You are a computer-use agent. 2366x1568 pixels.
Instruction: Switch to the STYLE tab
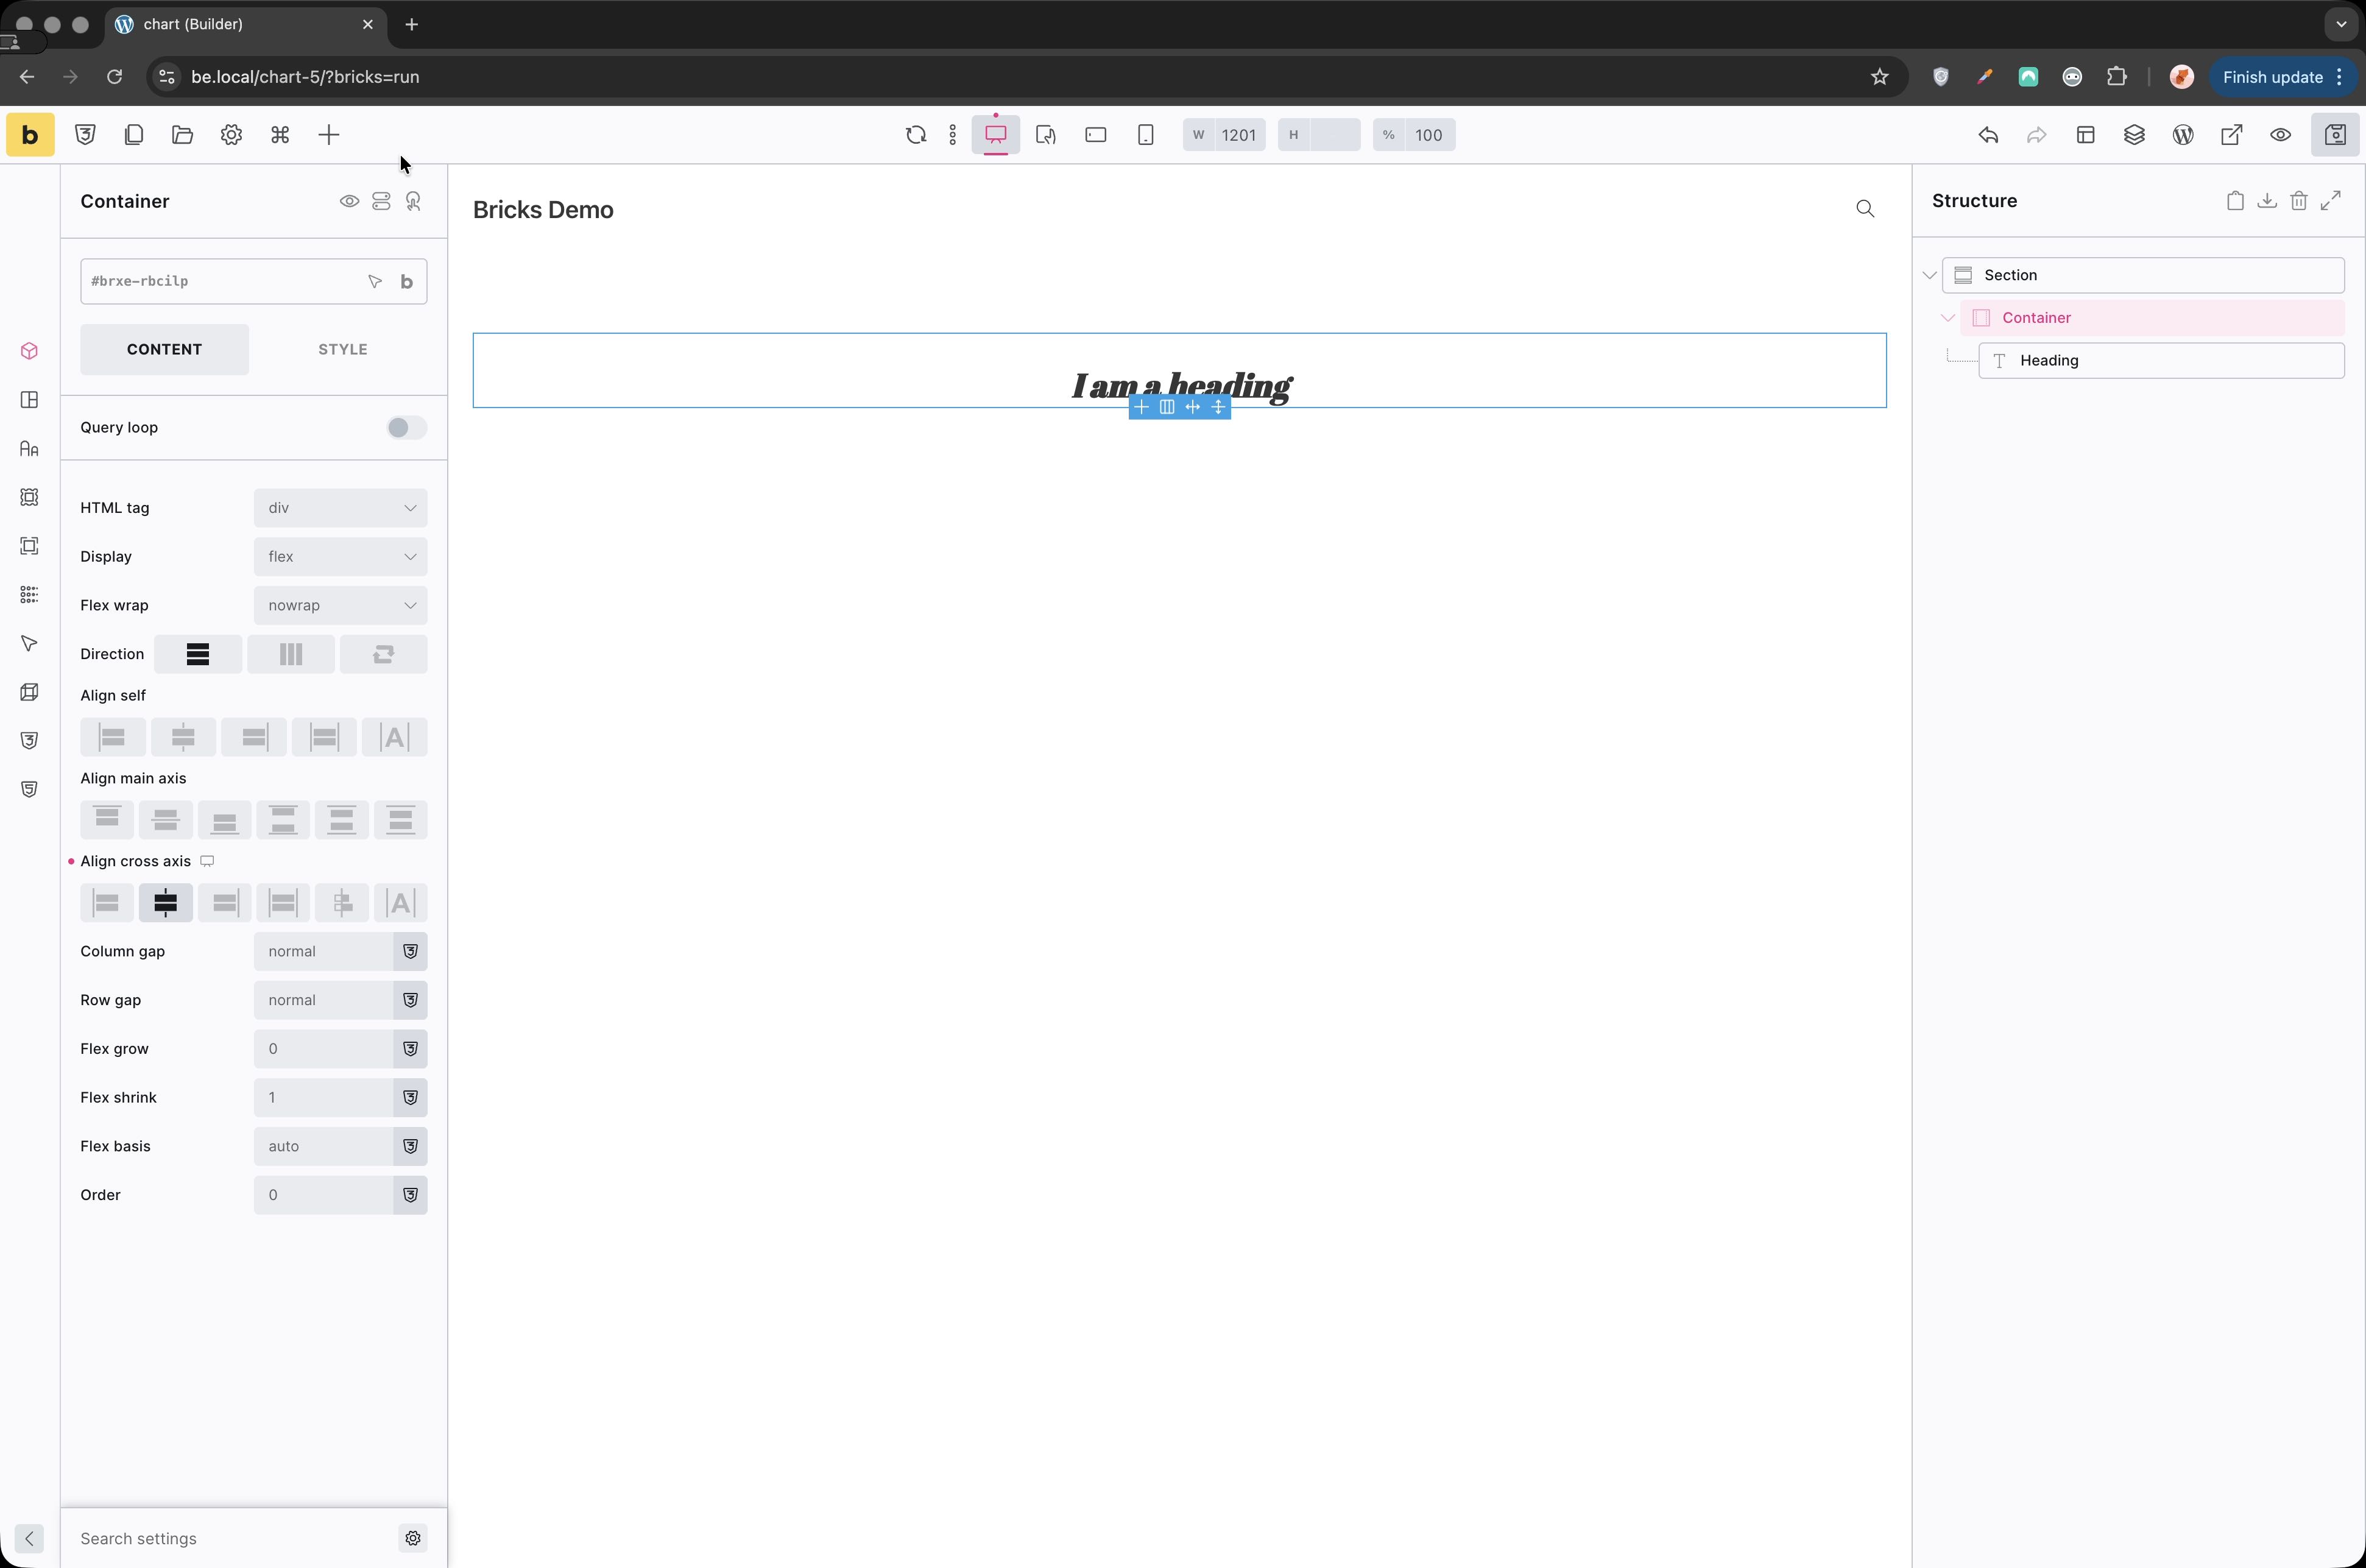click(x=342, y=349)
